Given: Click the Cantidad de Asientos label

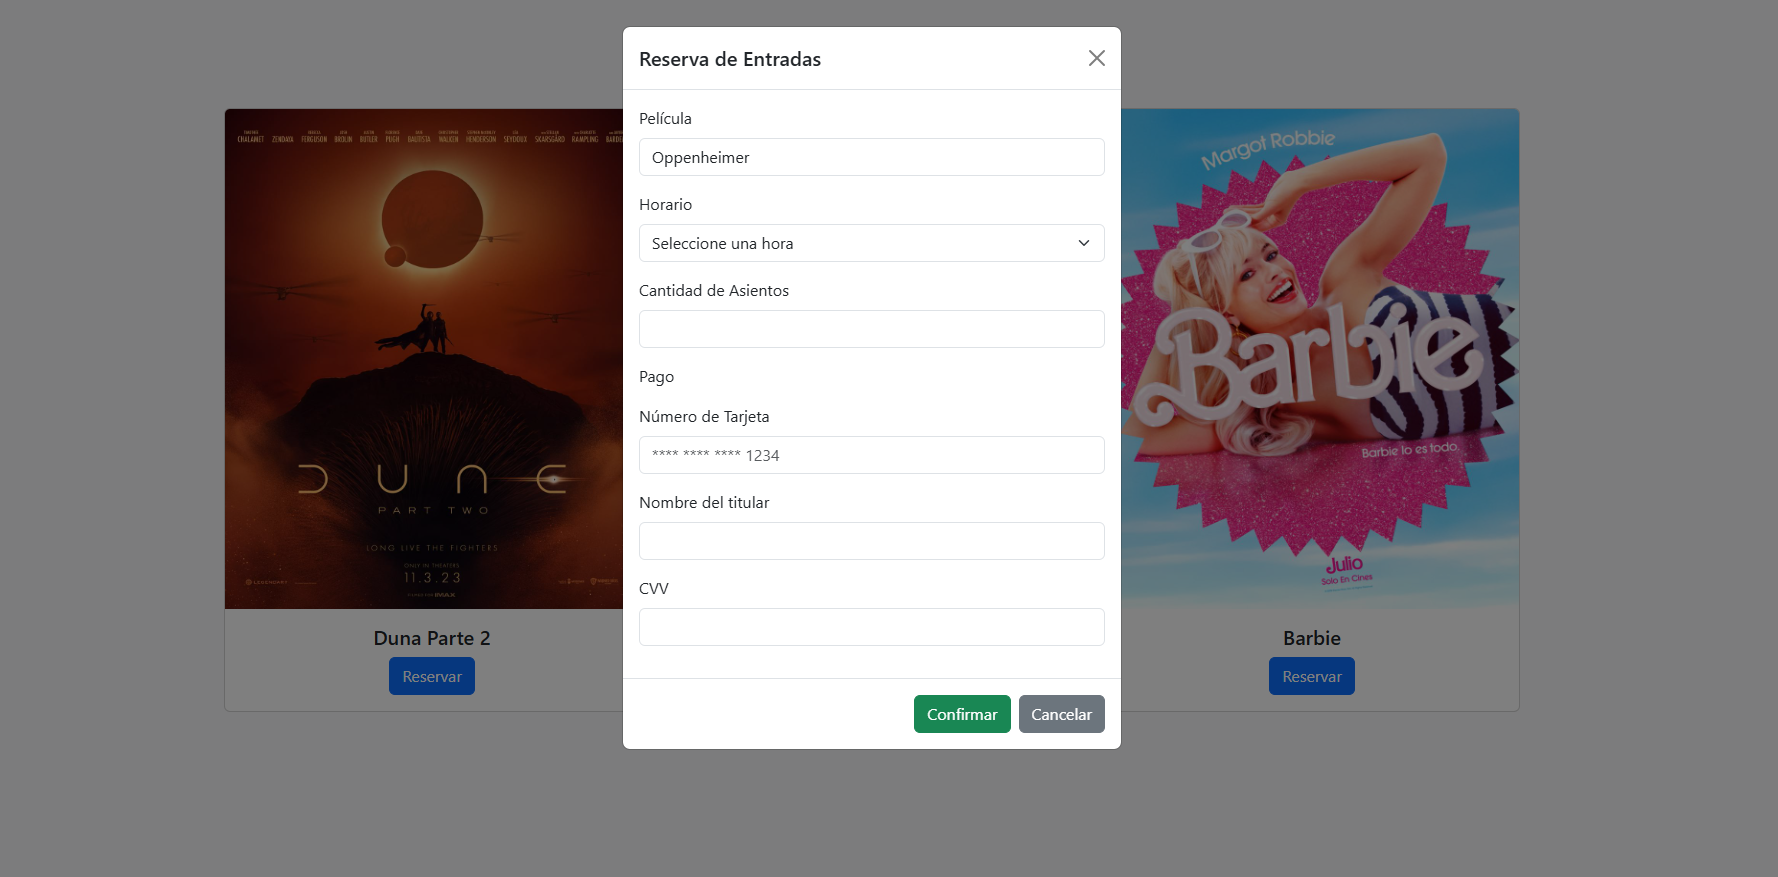Looking at the screenshot, I should coord(713,291).
